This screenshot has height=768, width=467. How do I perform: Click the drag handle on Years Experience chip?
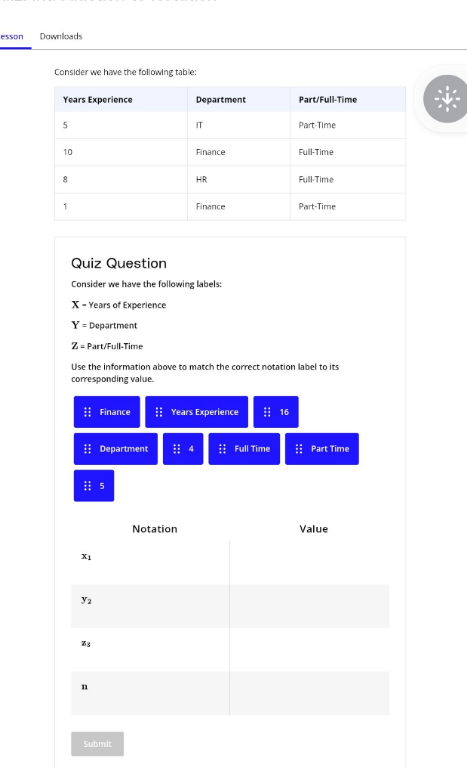pyautogui.click(x=159, y=412)
